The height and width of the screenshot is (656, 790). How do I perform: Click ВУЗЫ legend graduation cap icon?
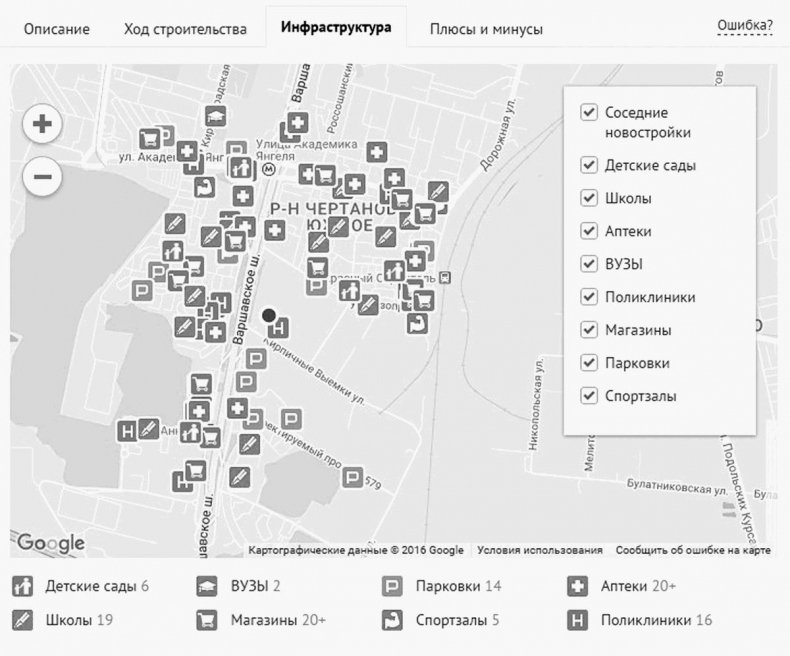[207, 586]
